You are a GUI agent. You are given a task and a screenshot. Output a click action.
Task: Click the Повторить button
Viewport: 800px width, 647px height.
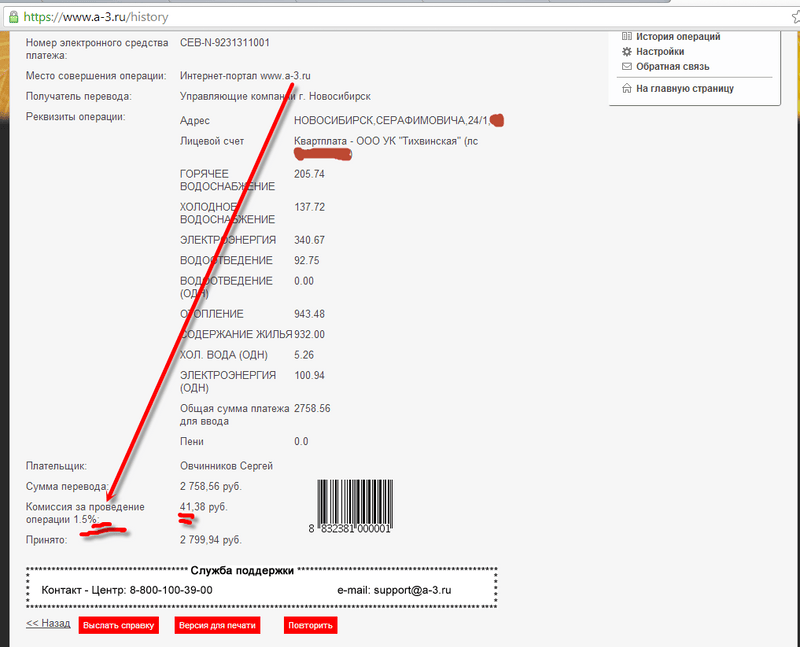[x=310, y=625]
